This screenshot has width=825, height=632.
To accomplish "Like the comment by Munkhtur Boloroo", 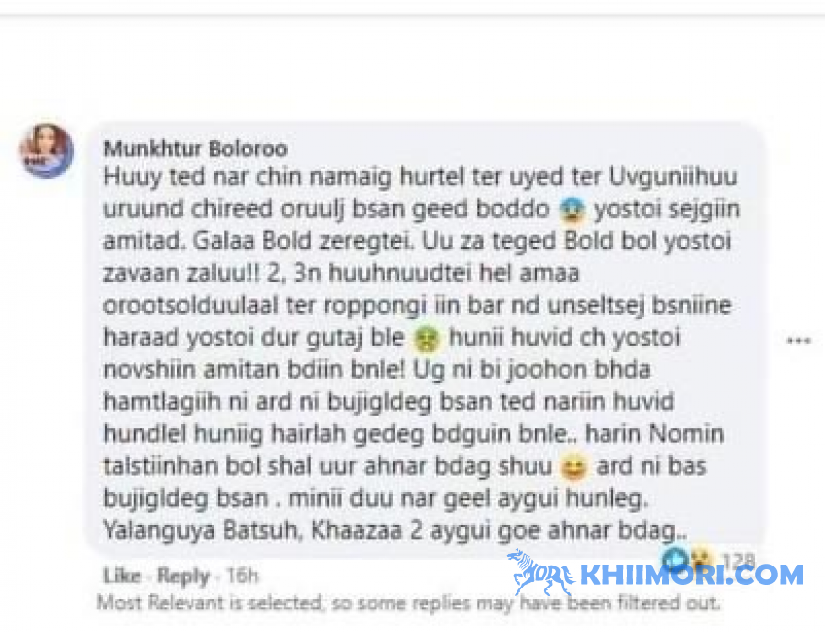I will coord(122,576).
